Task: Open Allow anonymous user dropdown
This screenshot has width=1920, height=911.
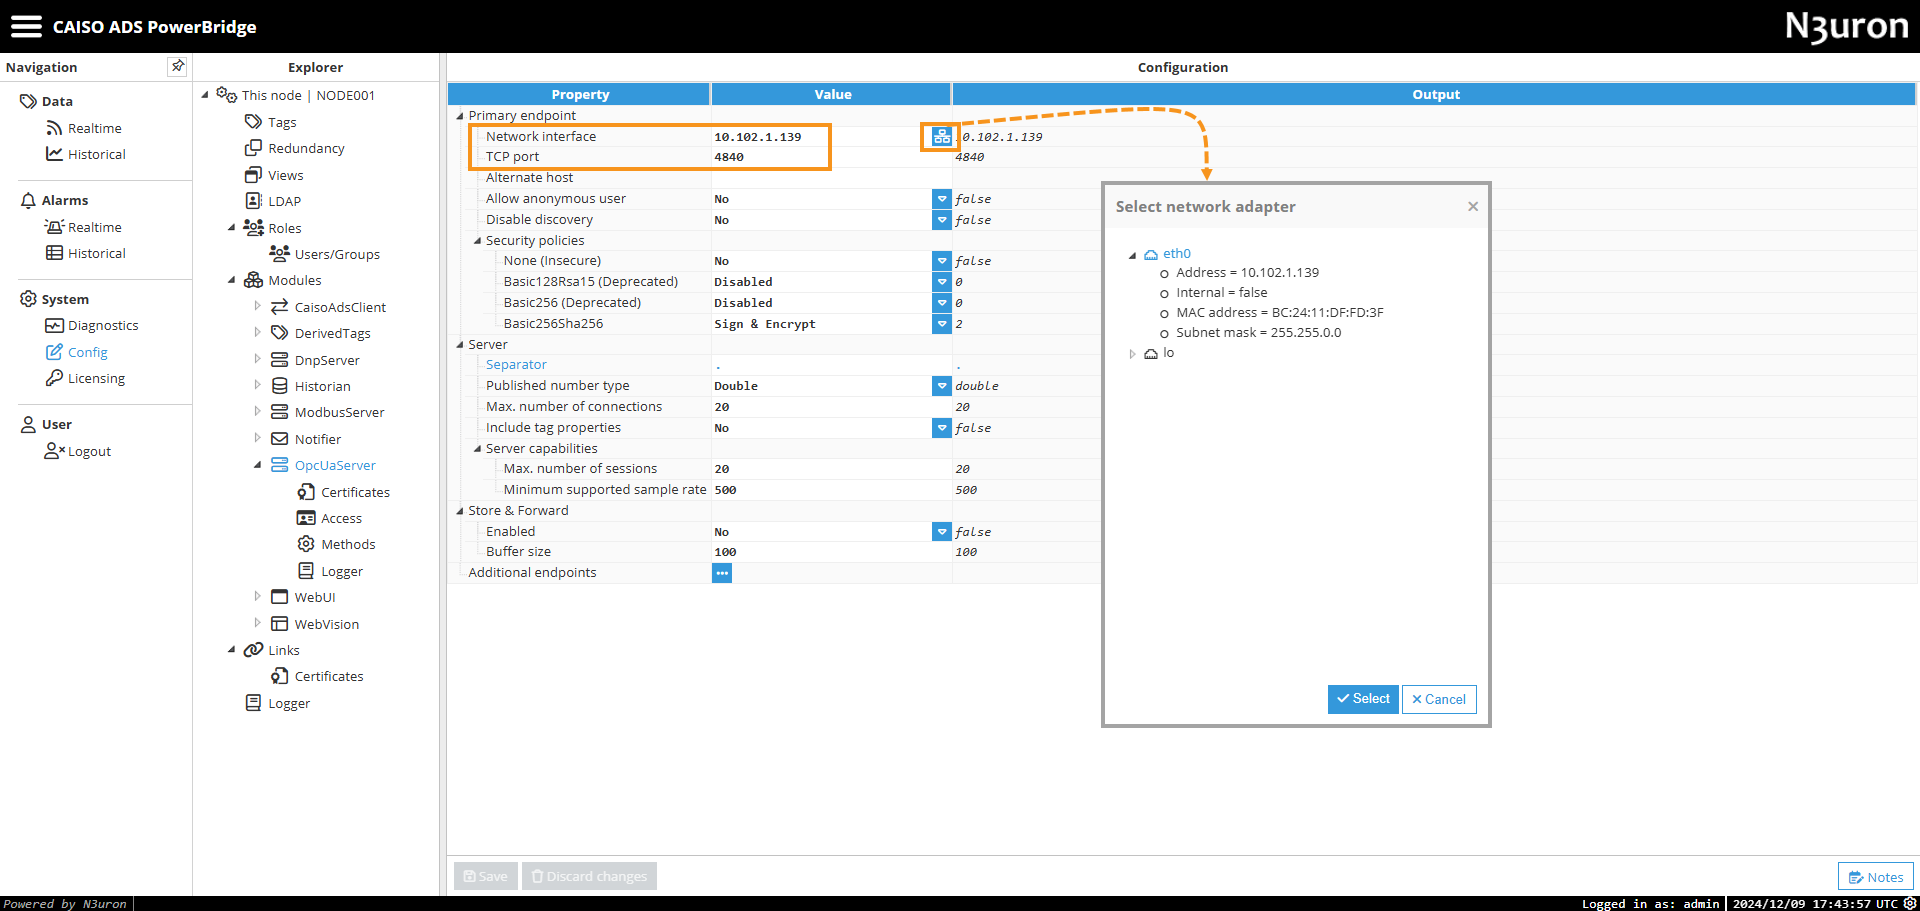Action: [941, 199]
